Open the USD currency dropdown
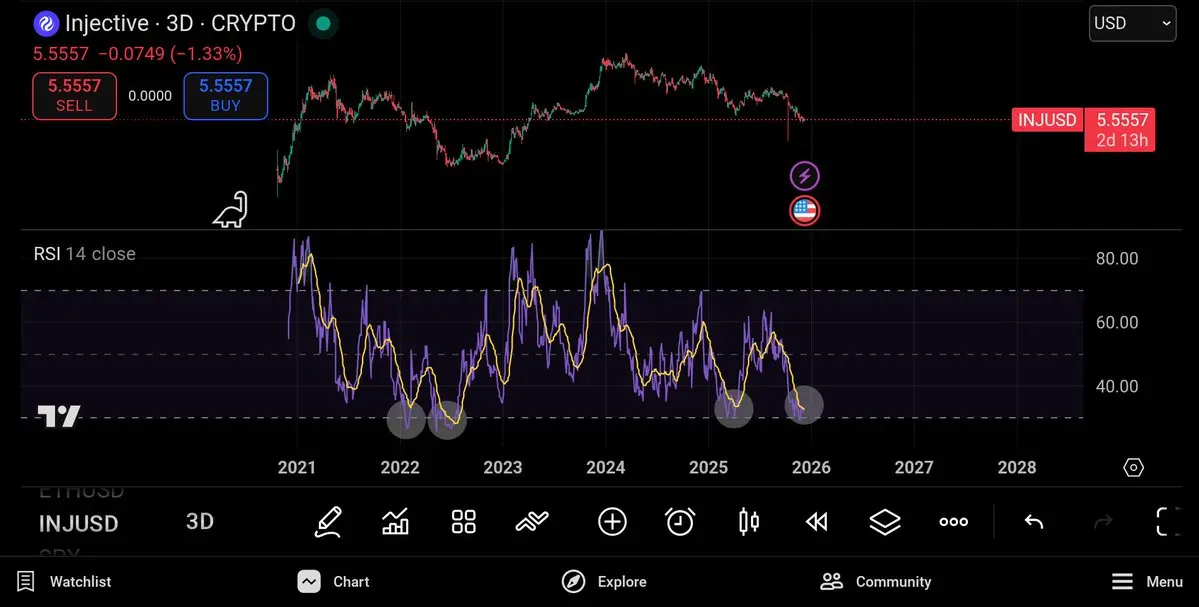Screen dimensions: 1199x607 pos(1132,23)
